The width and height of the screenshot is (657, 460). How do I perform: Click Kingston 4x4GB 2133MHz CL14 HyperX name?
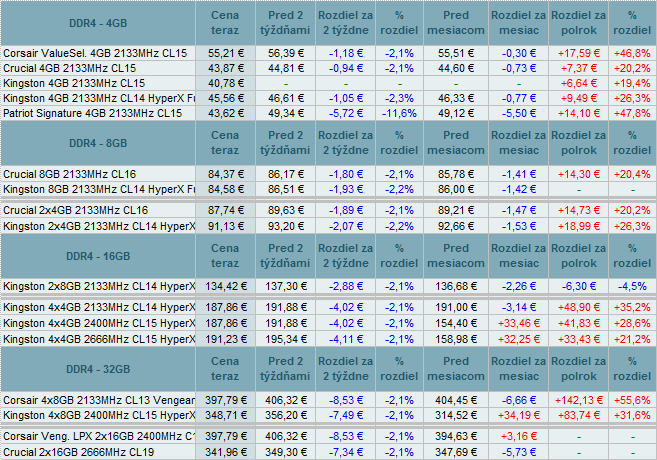99,308
